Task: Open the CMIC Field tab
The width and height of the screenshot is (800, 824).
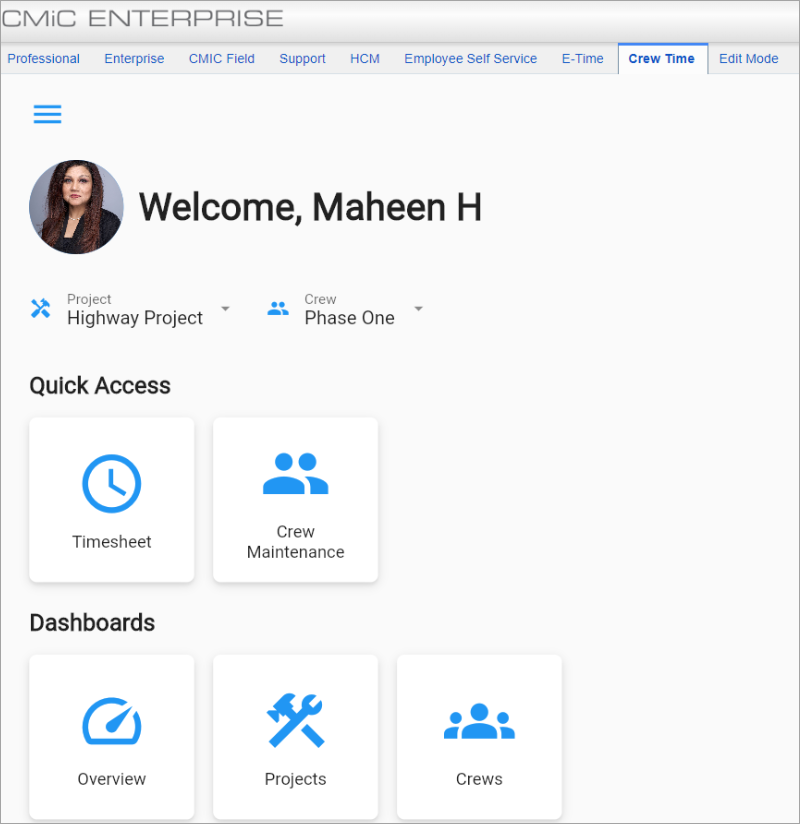Action: tap(222, 58)
